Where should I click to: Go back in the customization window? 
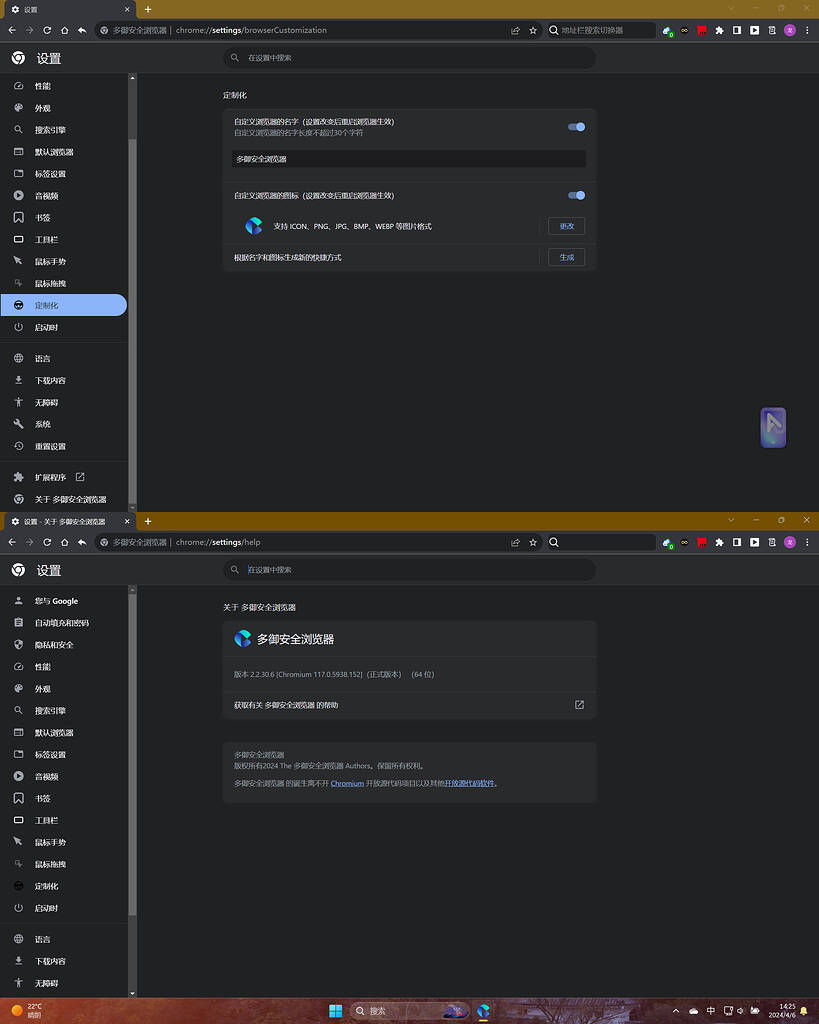[12, 30]
